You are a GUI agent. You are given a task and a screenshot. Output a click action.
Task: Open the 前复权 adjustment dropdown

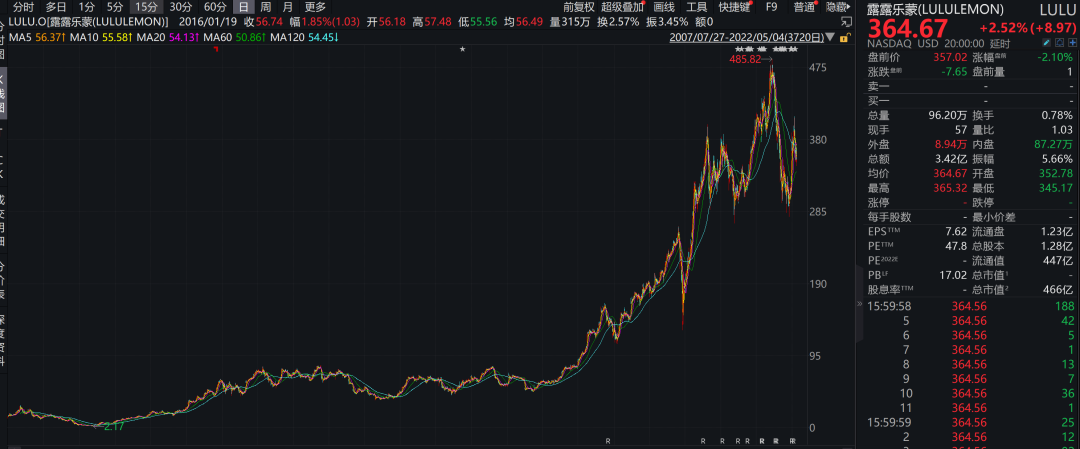click(x=577, y=7)
